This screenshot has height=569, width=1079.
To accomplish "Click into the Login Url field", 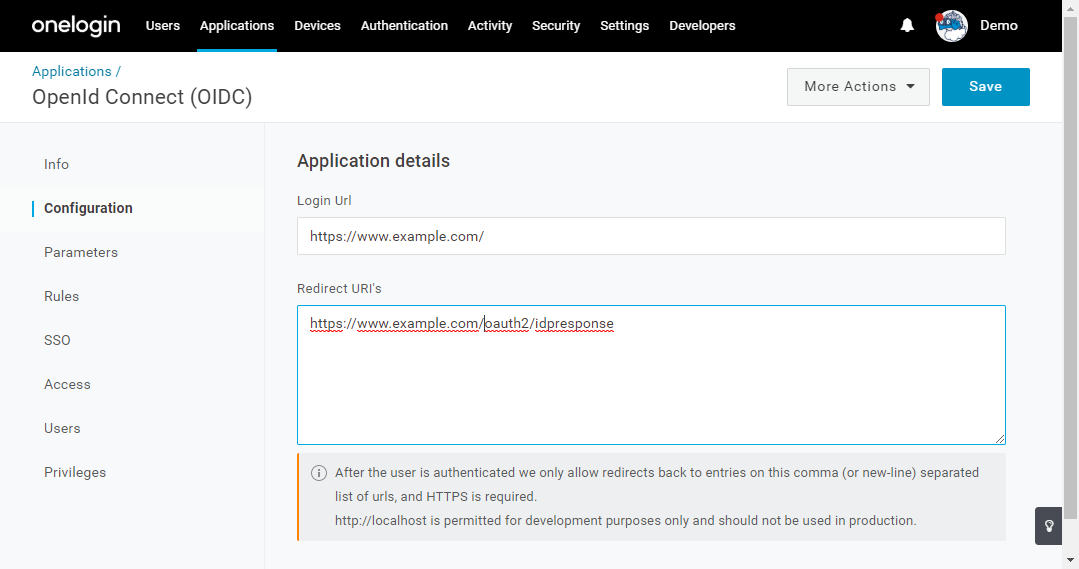I will pos(651,236).
